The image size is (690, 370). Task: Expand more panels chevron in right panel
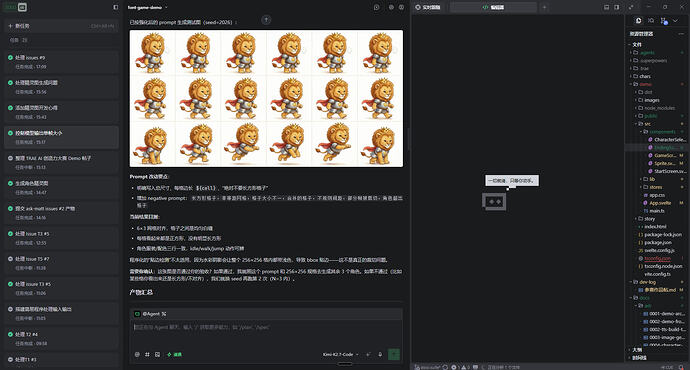click(x=675, y=21)
